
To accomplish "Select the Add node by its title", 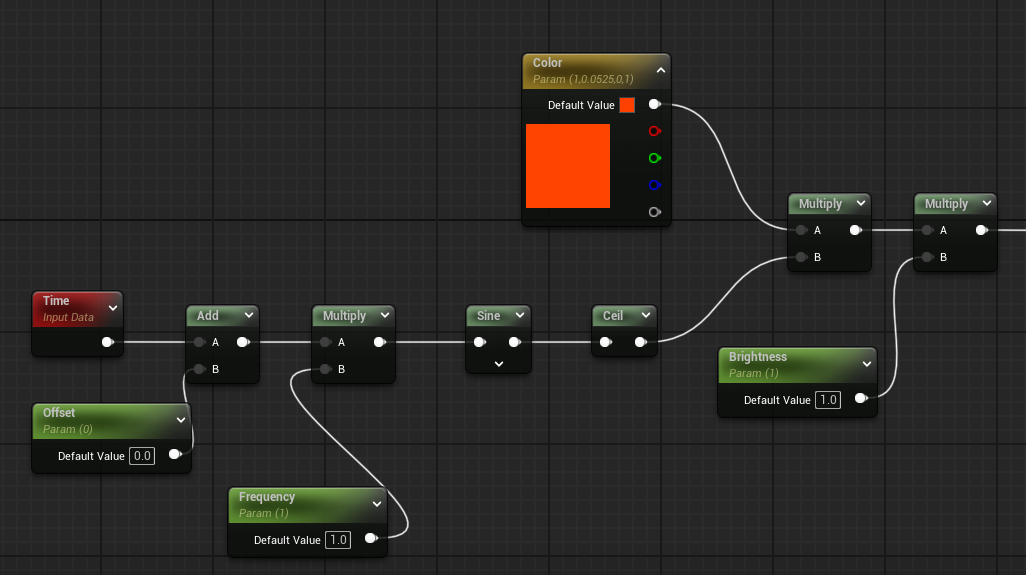I will 207,316.
